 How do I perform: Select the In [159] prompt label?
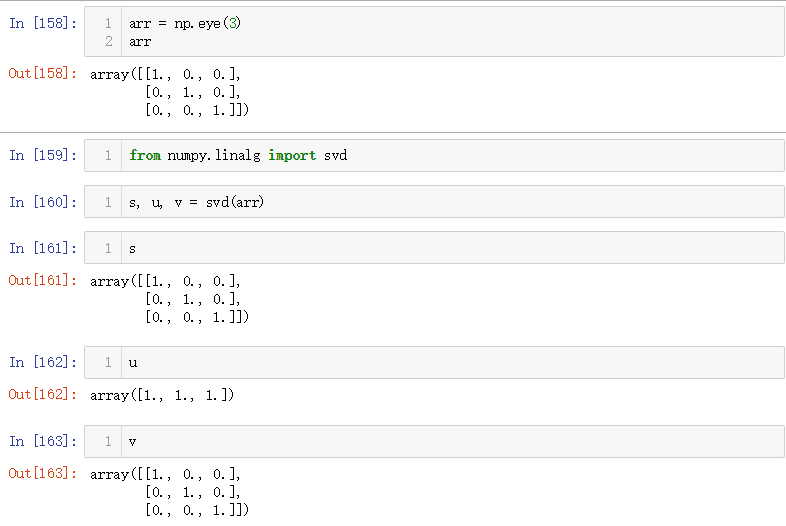pyautogui.click(x=43, y=155)
